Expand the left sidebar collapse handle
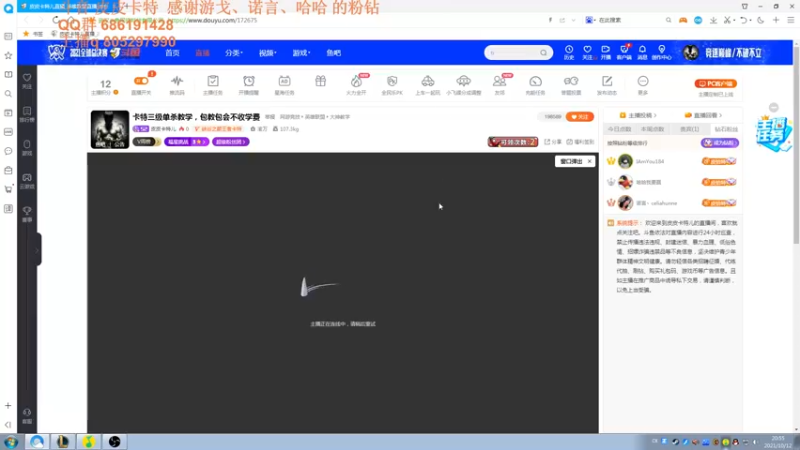The height and width of the screenshot is (450, 800). (x=38, y=249)
